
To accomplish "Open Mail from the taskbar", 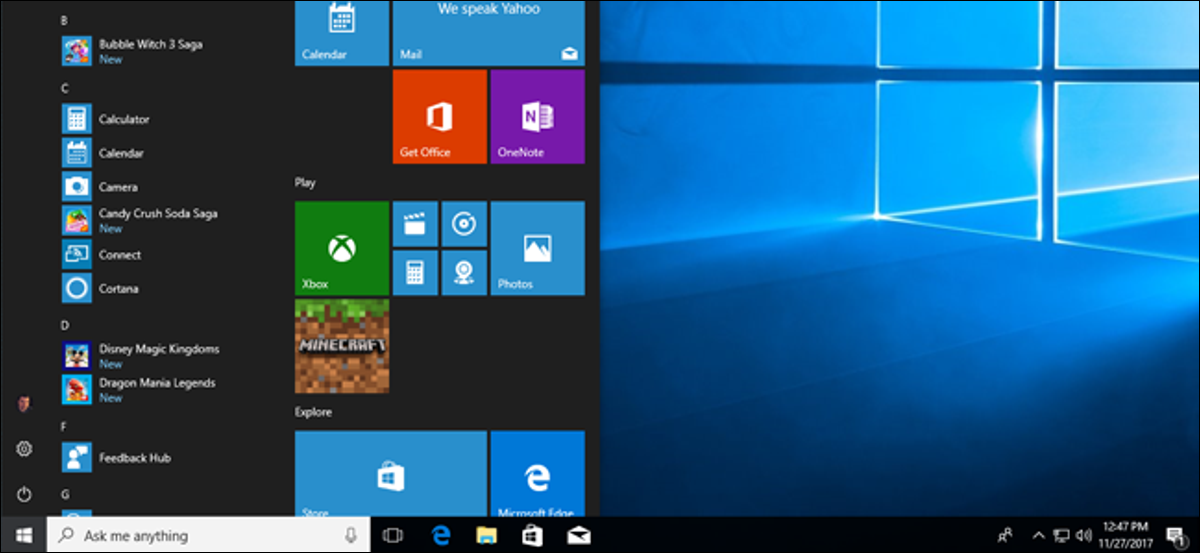I will pos(580,535).
